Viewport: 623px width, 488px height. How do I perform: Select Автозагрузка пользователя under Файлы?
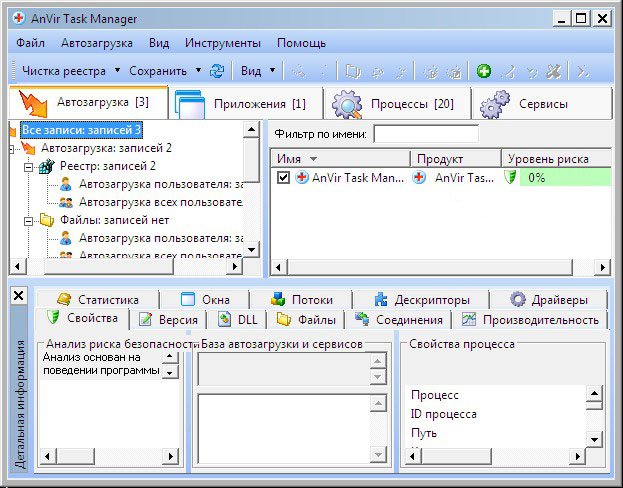point(161,238)
